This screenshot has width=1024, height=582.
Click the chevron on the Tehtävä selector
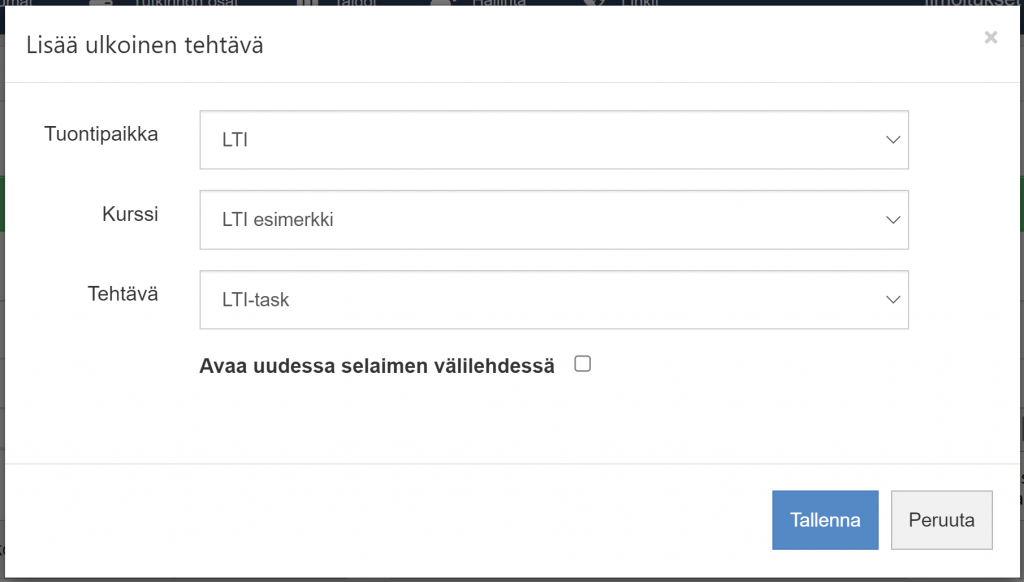coord(893,300)
